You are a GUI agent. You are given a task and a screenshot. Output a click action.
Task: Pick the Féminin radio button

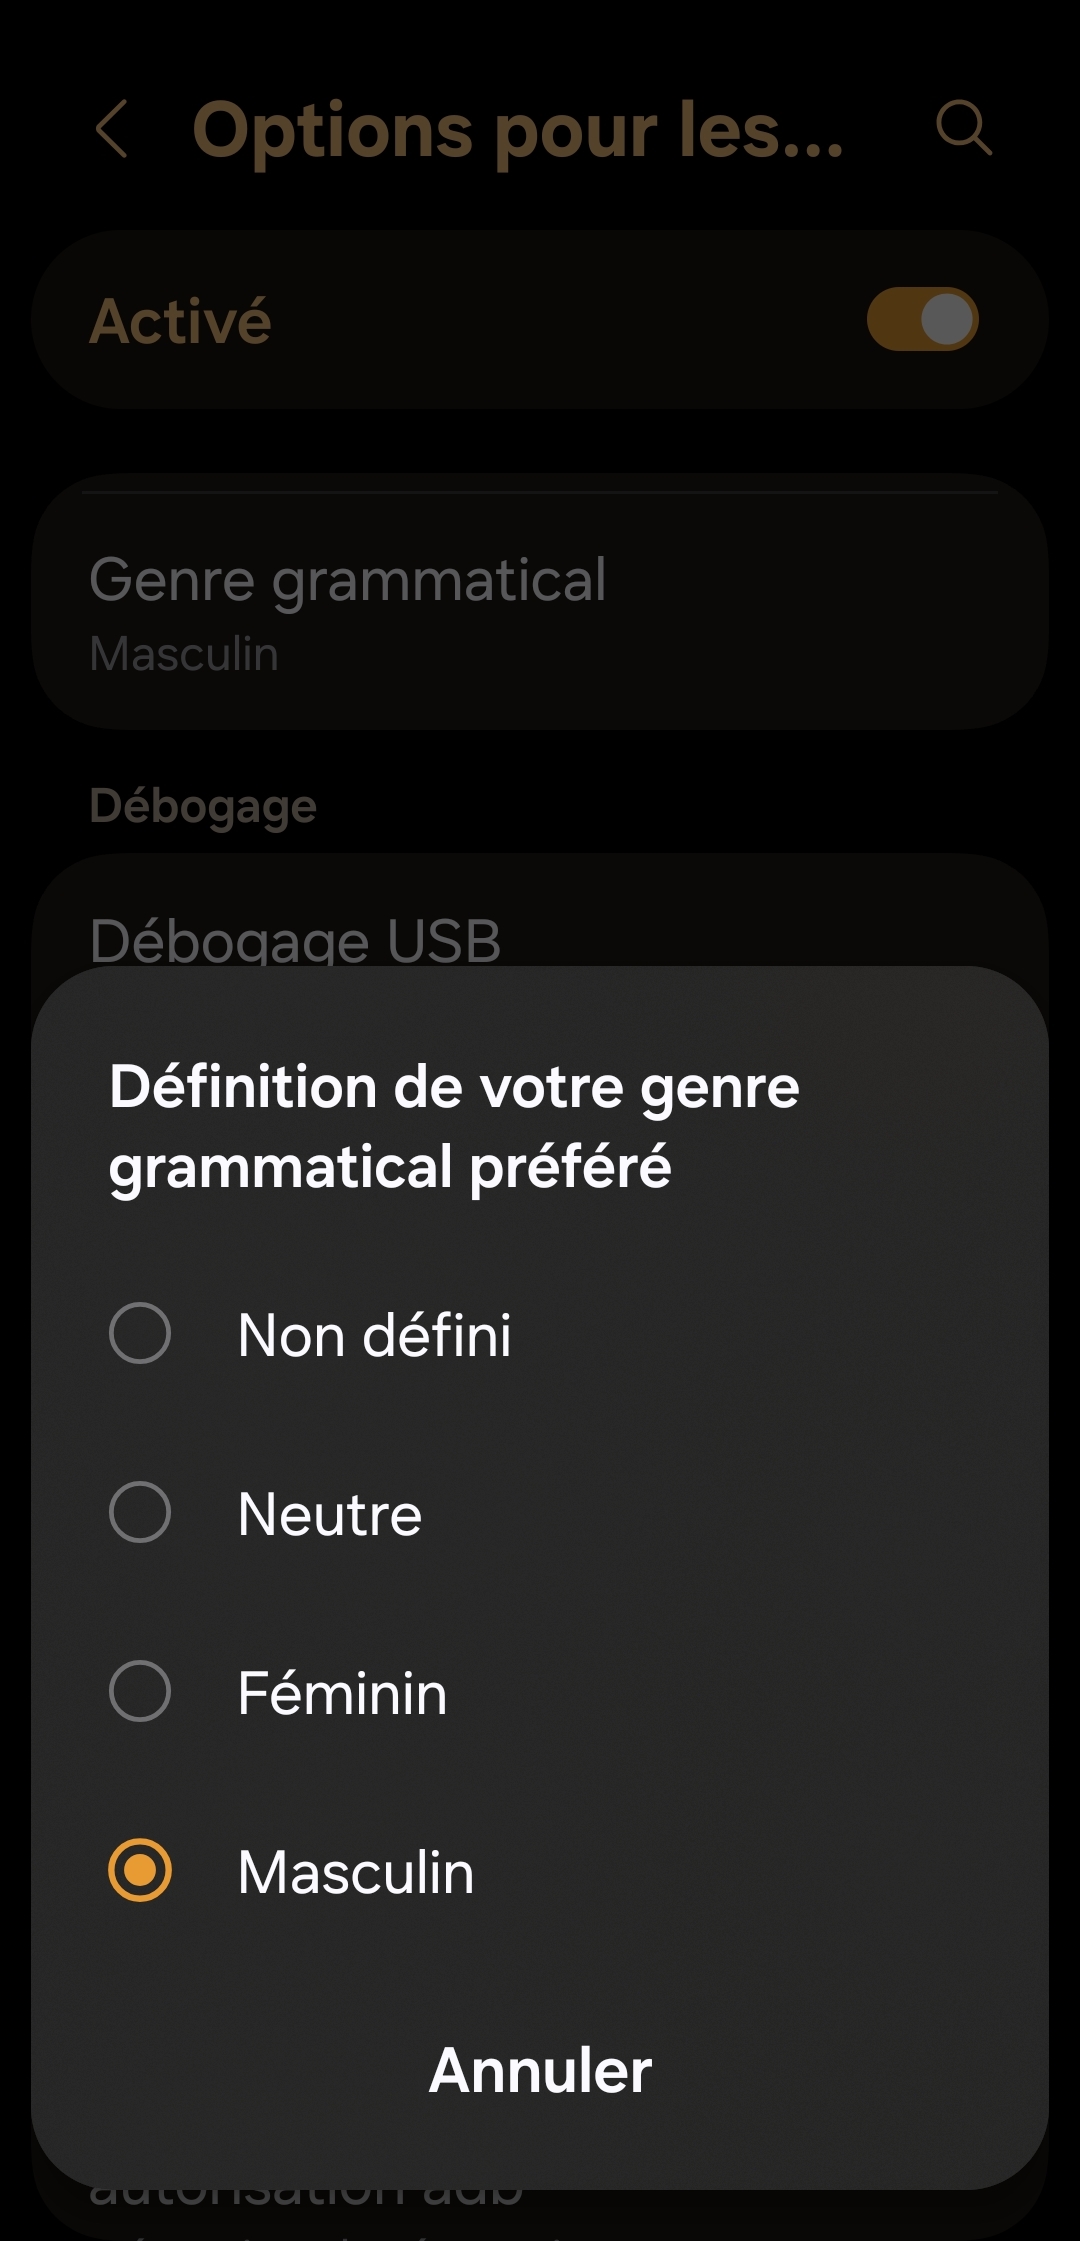click(x=140, y=1691)
